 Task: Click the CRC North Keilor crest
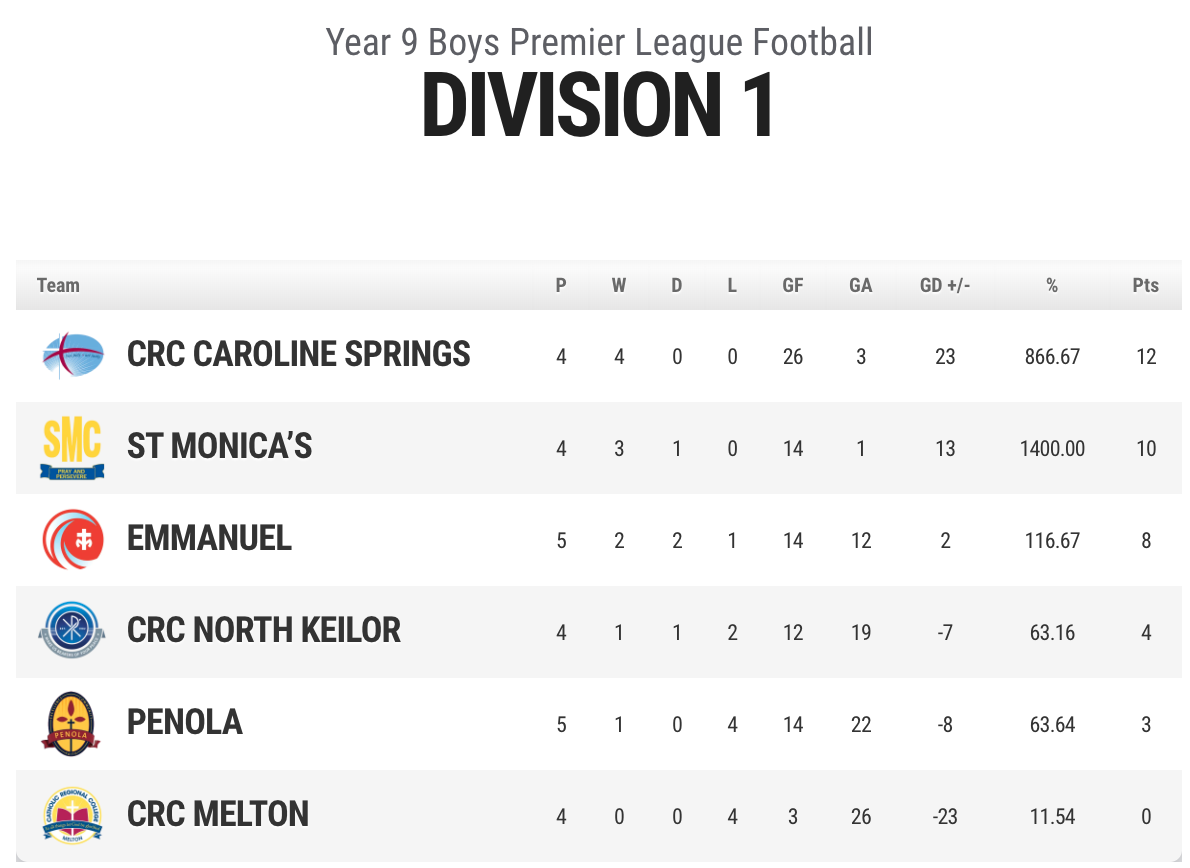point(73,632)
